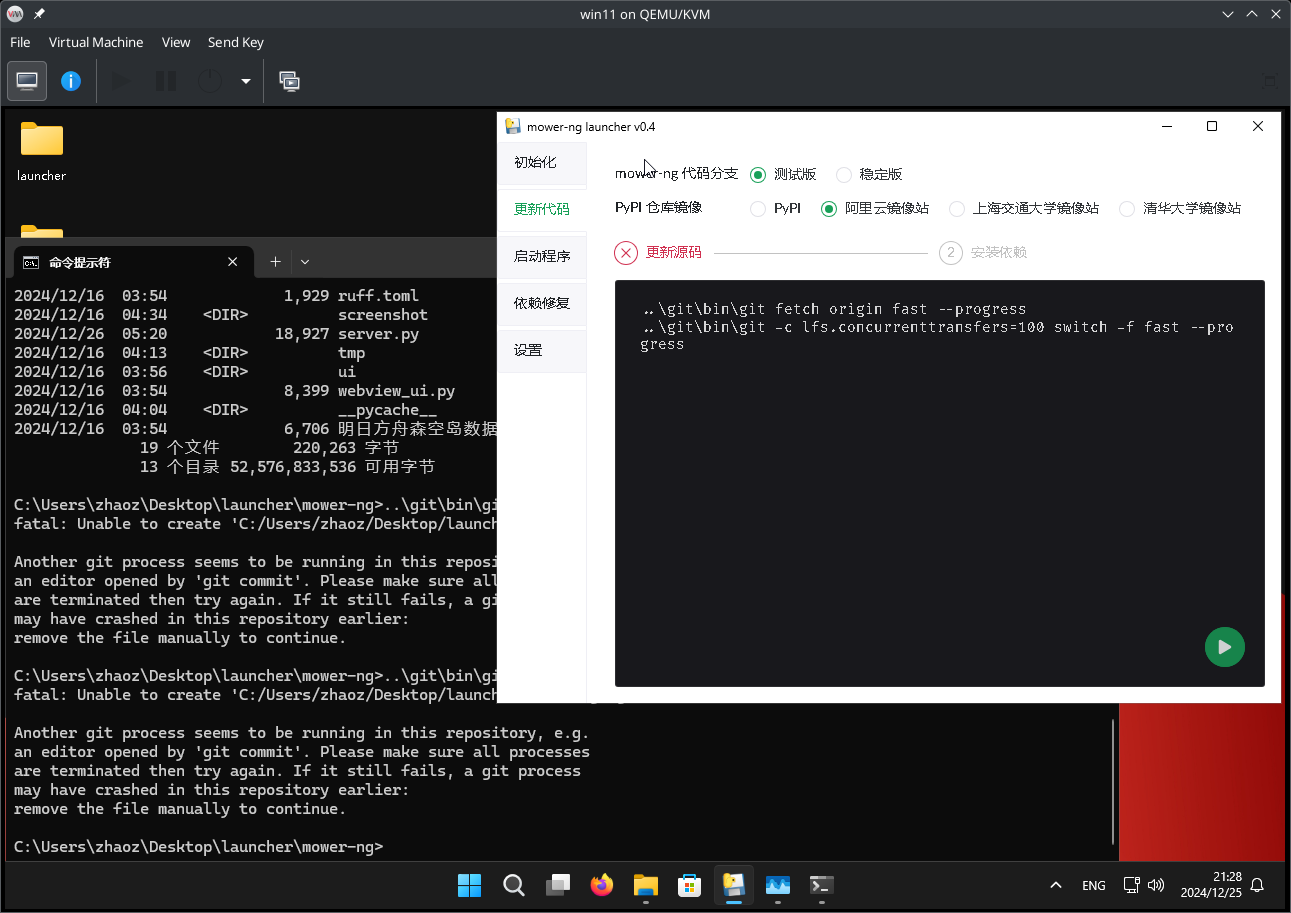
Task: Switch to Terminal taskbar icon
Action: coord(821,885)
